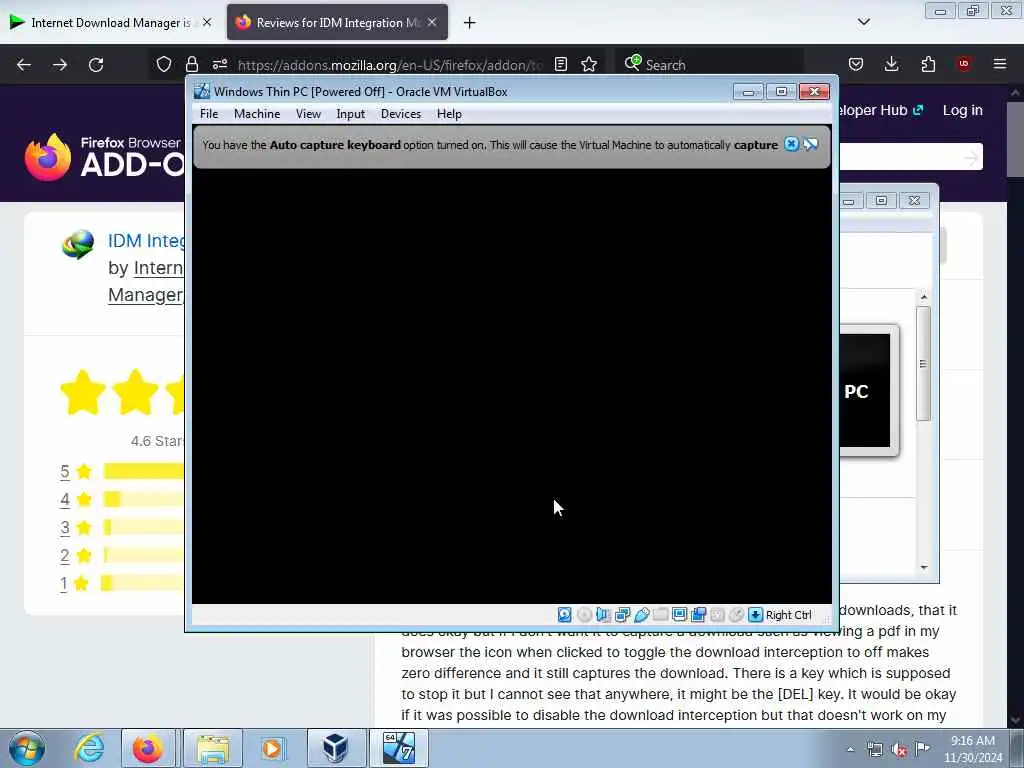Click the Right Ctrl host key label
The height and width of the screenshot is (768, 1024).
coord(788,615)
